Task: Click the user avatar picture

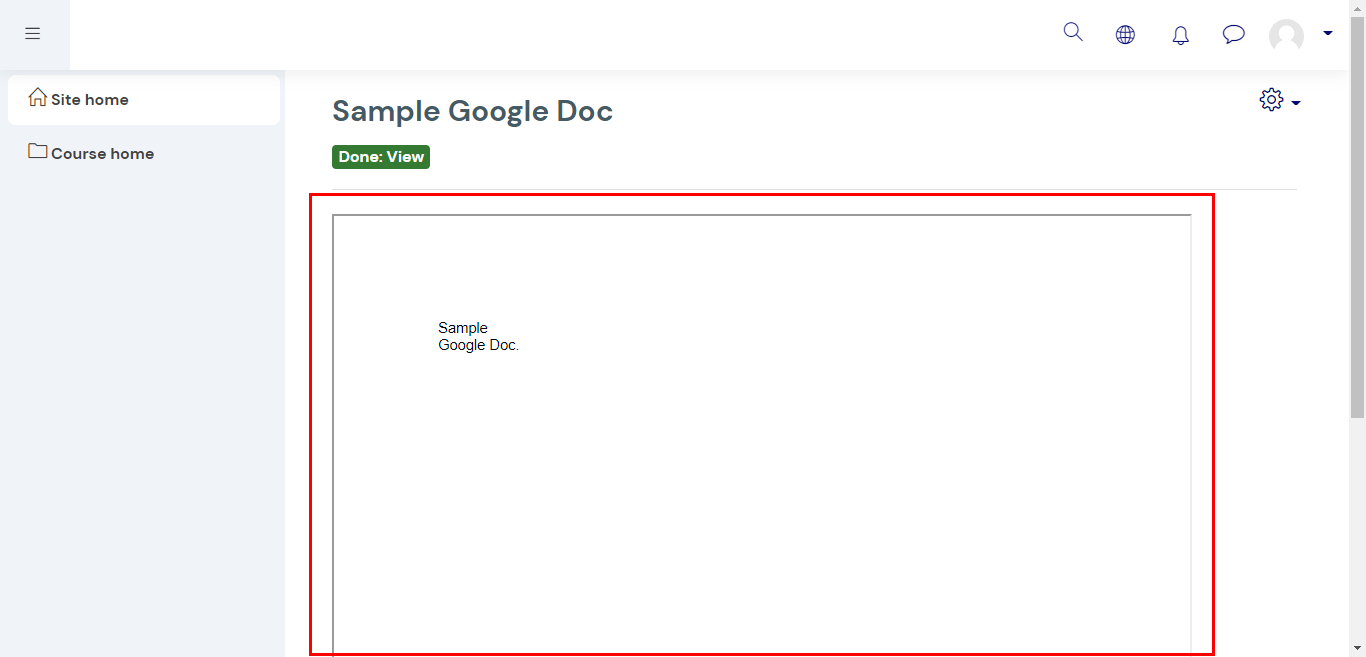Action: [x=1286, y=36]
